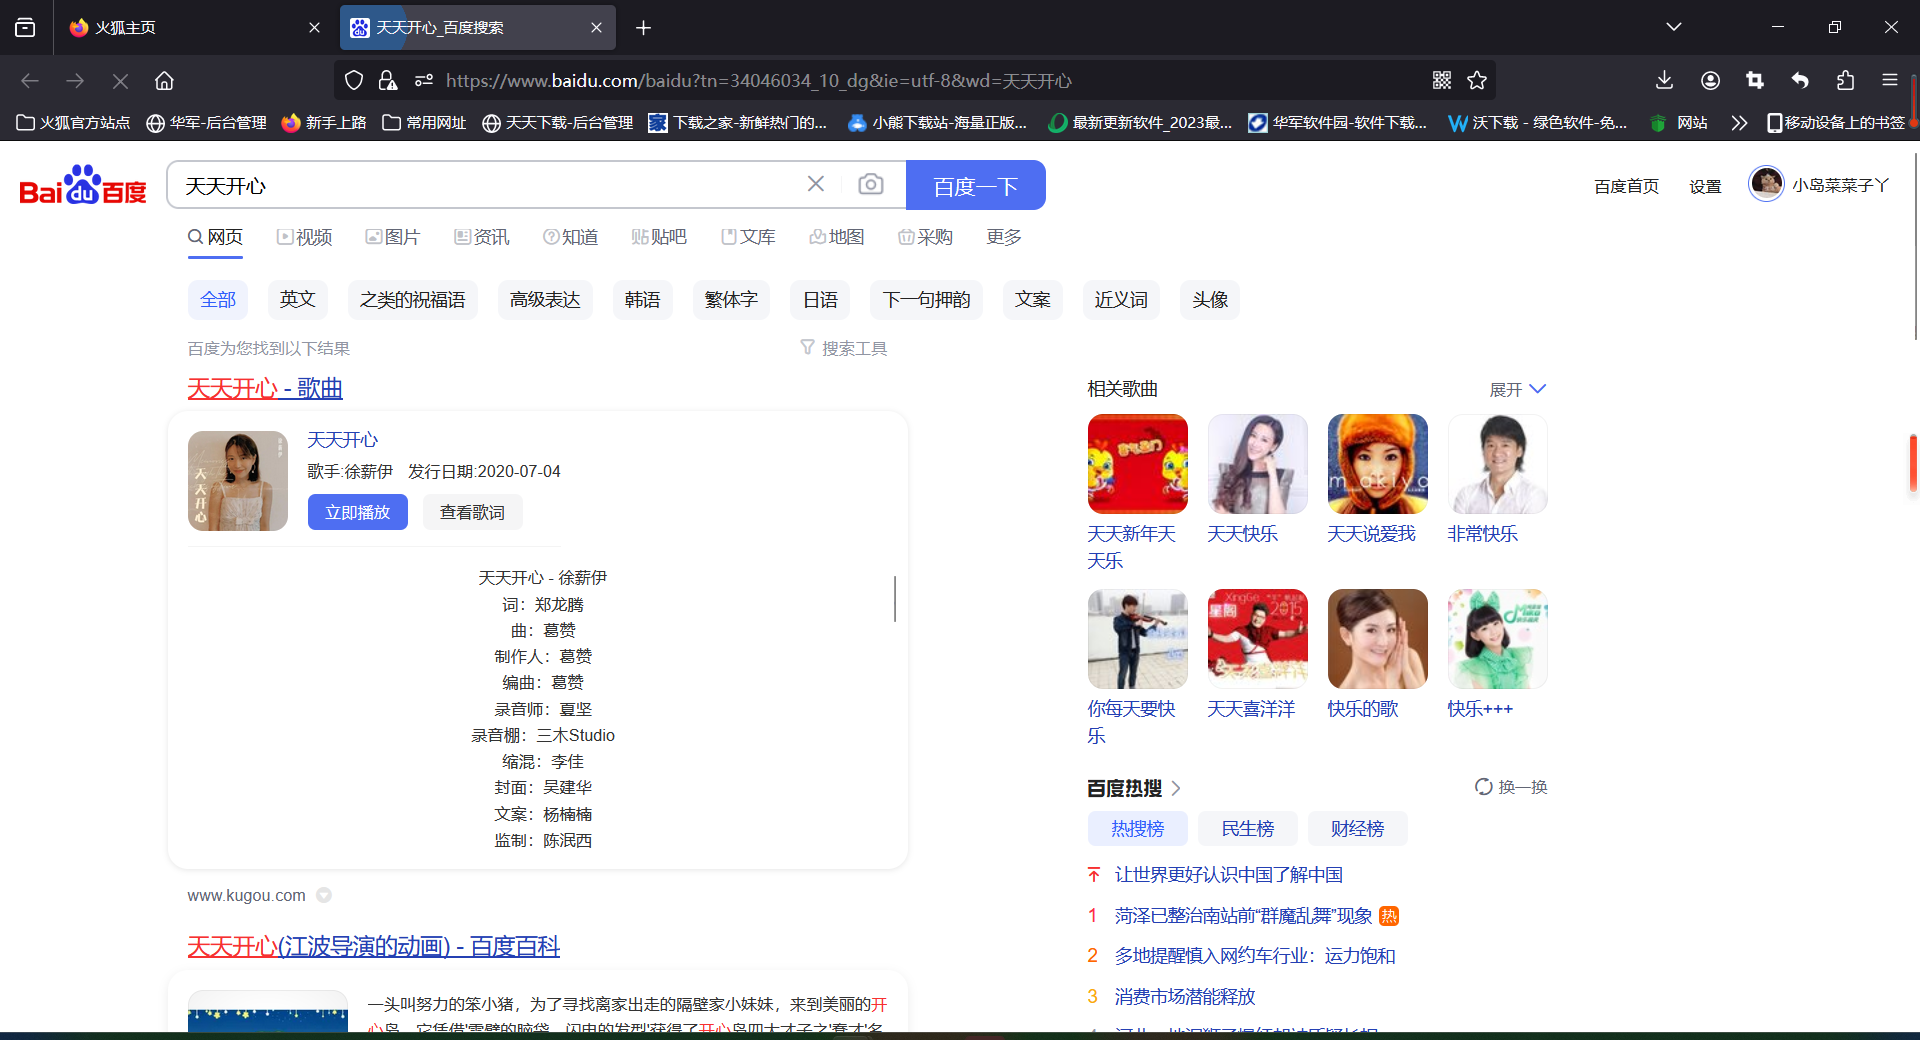Open 移动设备上的书签 folder
The height and width of the screenshot is (1040, 1920).
click(x=1835, y=122)
